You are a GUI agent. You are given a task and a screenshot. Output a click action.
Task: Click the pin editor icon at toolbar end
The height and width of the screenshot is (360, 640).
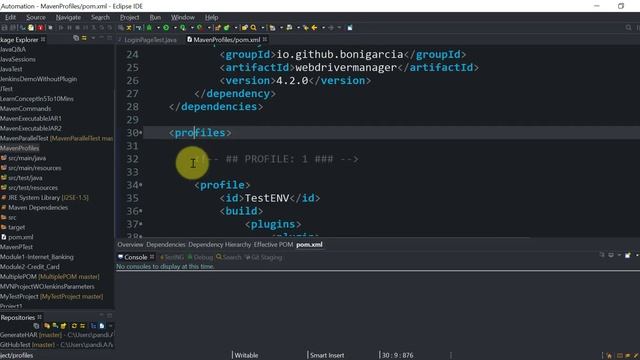tap(350, 28)
